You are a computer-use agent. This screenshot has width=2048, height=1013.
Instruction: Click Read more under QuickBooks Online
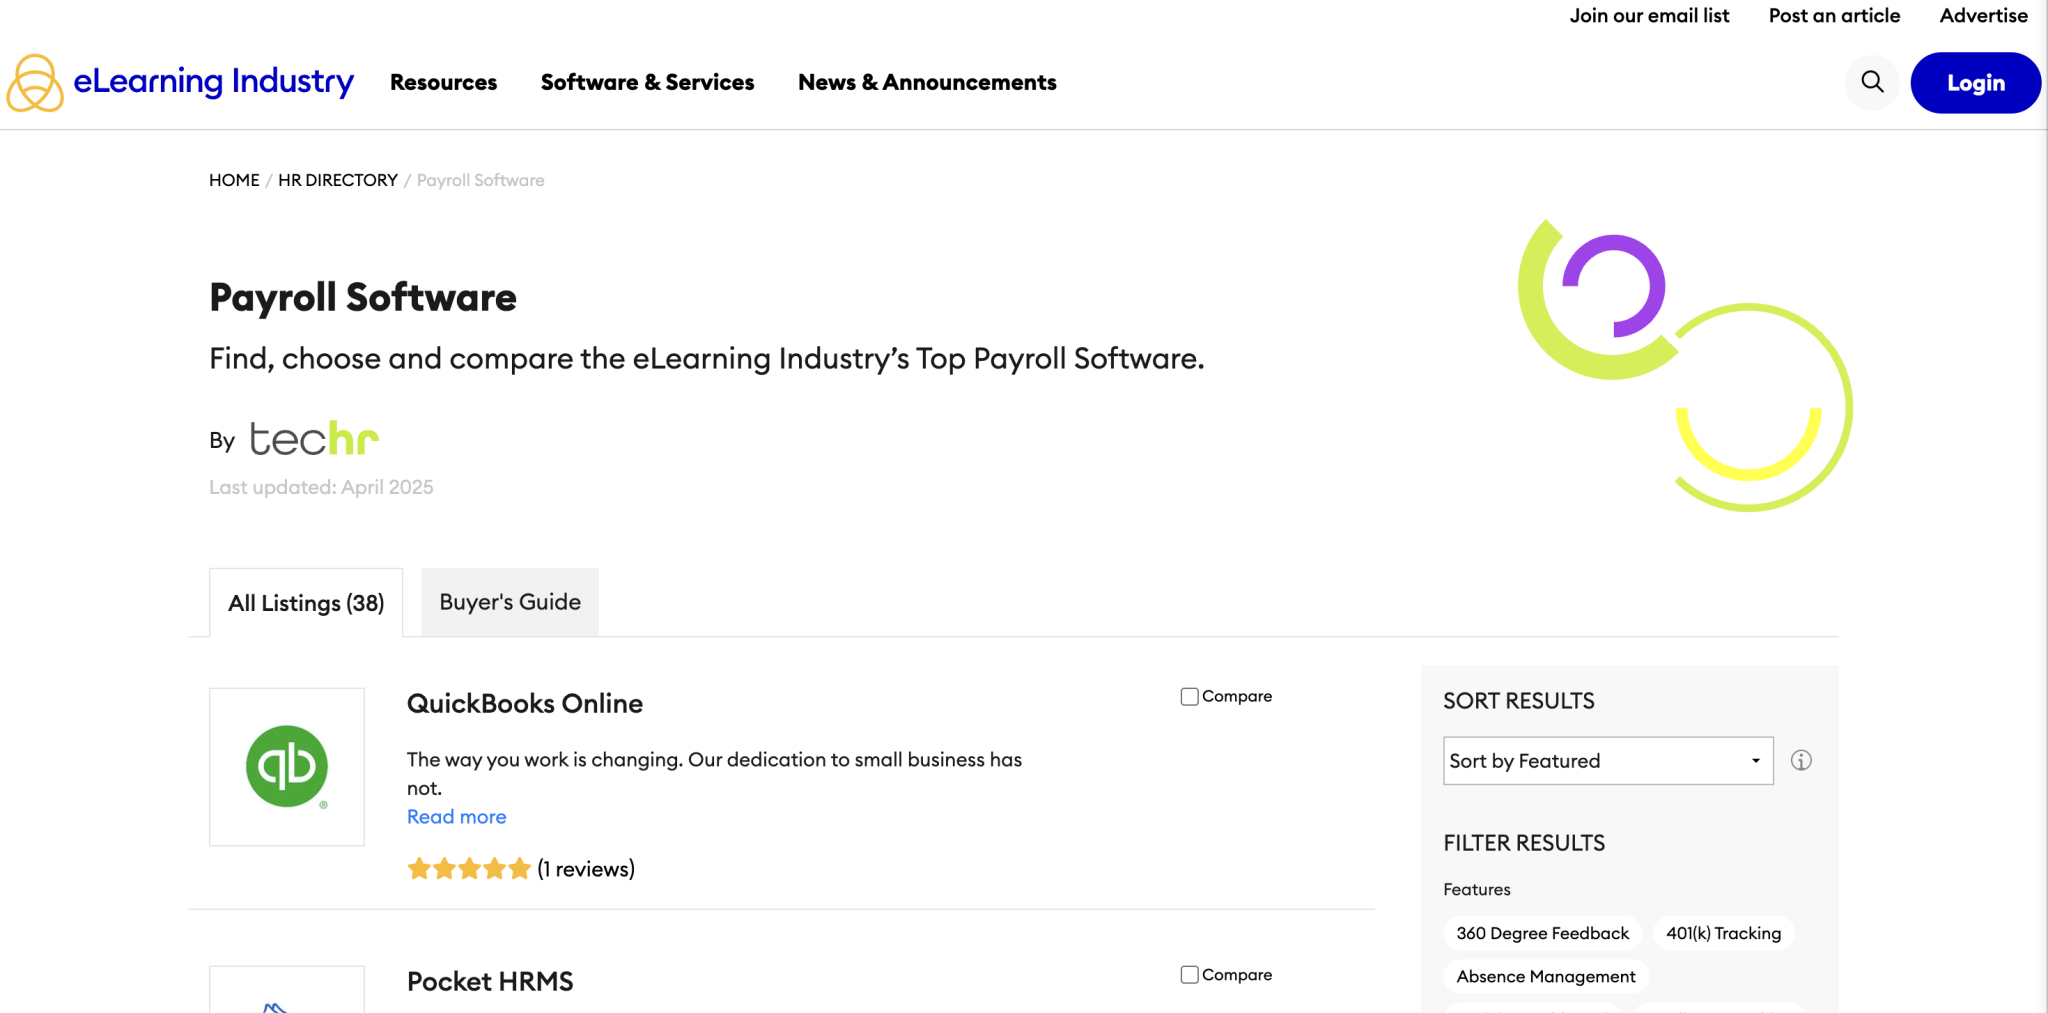456,817
